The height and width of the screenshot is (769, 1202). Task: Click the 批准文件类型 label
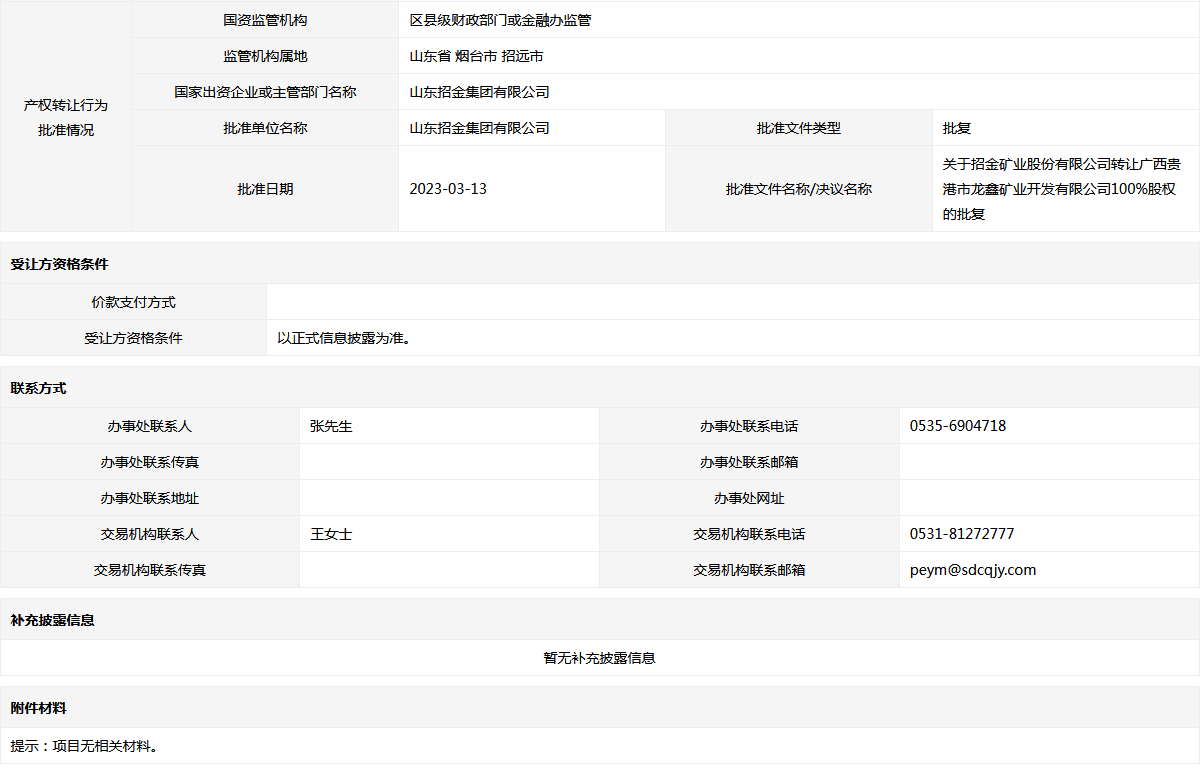click(x=799, y=128)
